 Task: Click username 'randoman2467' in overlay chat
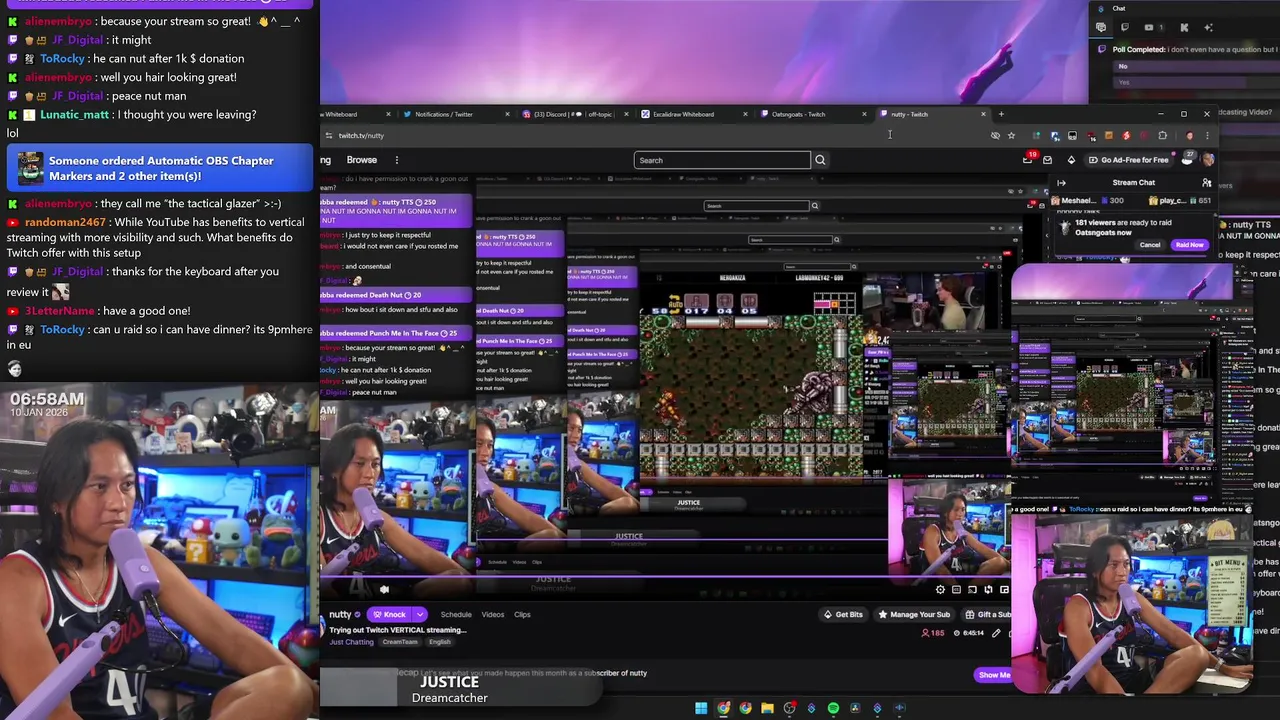point(67,222)
